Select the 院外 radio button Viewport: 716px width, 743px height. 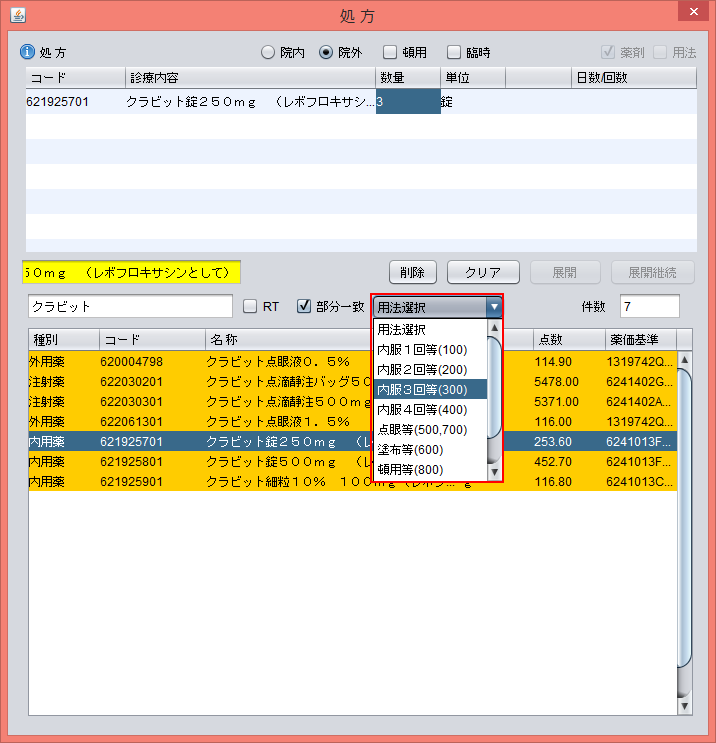click(x=326, y=52)
